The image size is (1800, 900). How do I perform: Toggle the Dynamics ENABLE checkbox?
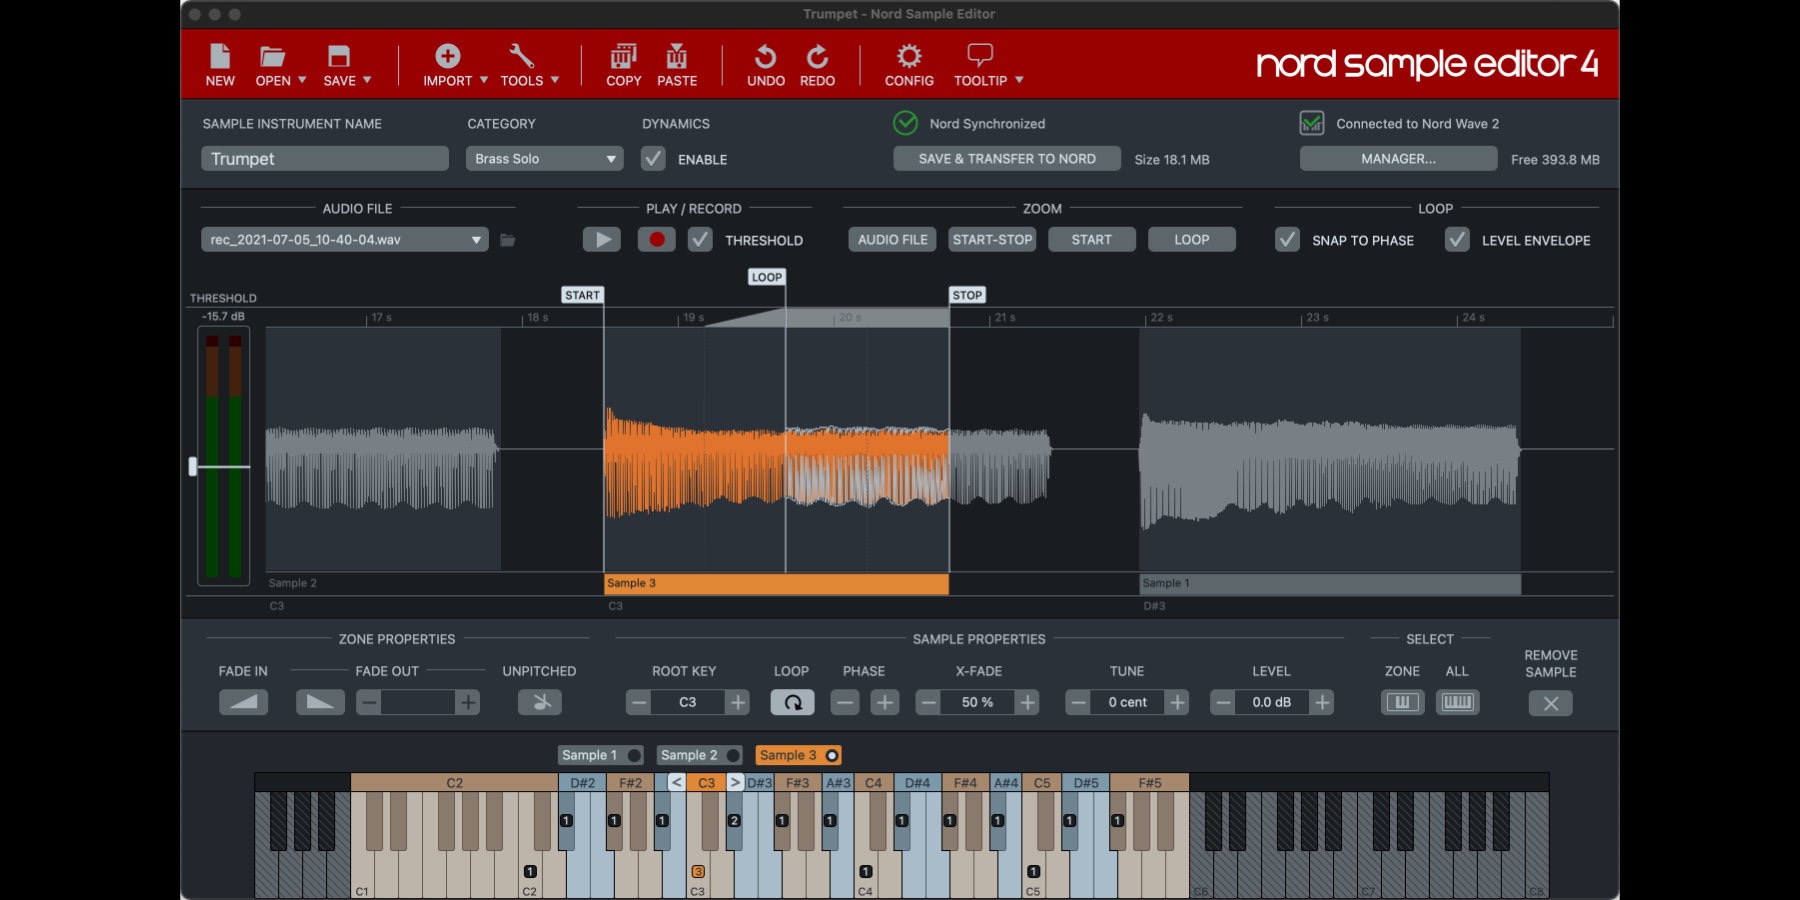click(x=653, y=159)
